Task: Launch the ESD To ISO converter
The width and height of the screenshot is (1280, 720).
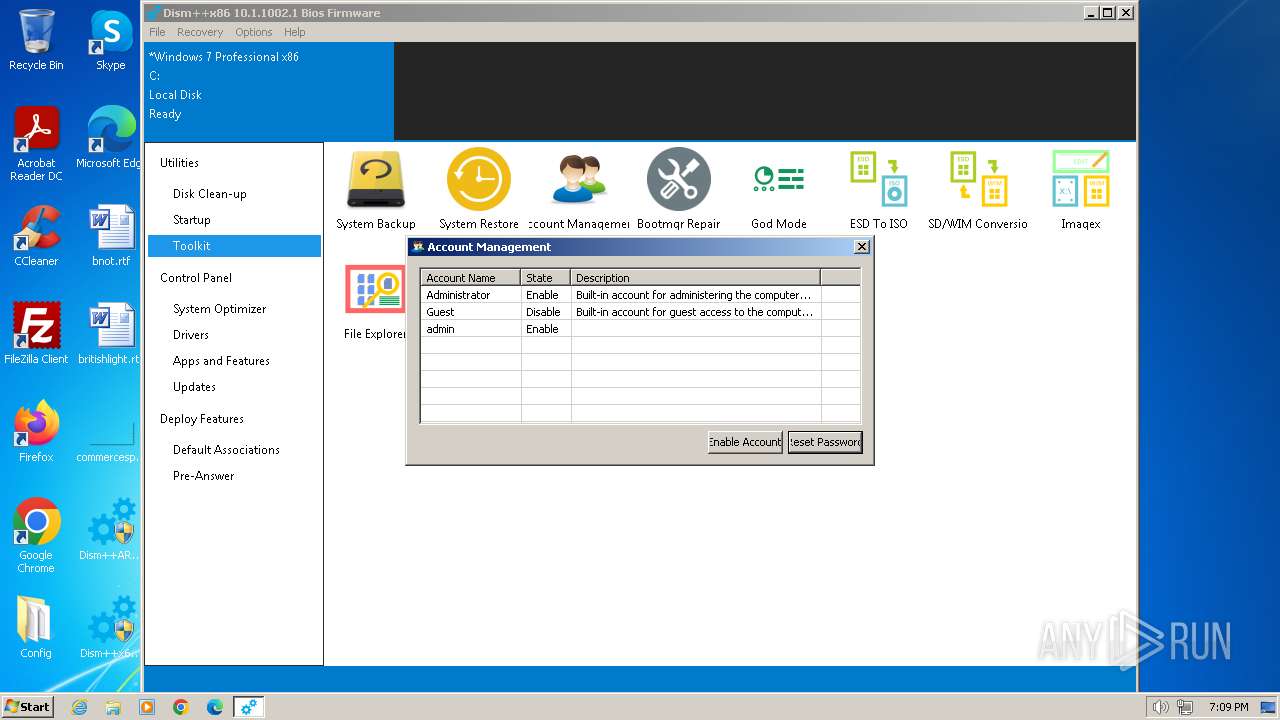Action: pos(879,189)
